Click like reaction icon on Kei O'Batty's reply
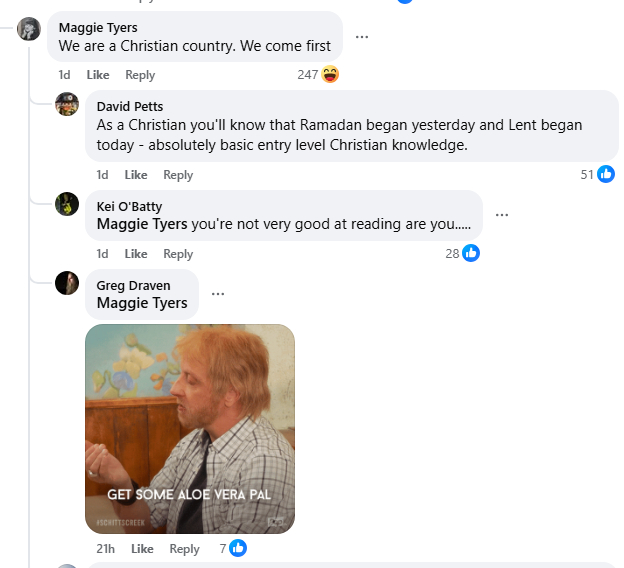Screen dimensions: 624x568 click(471, 254)
